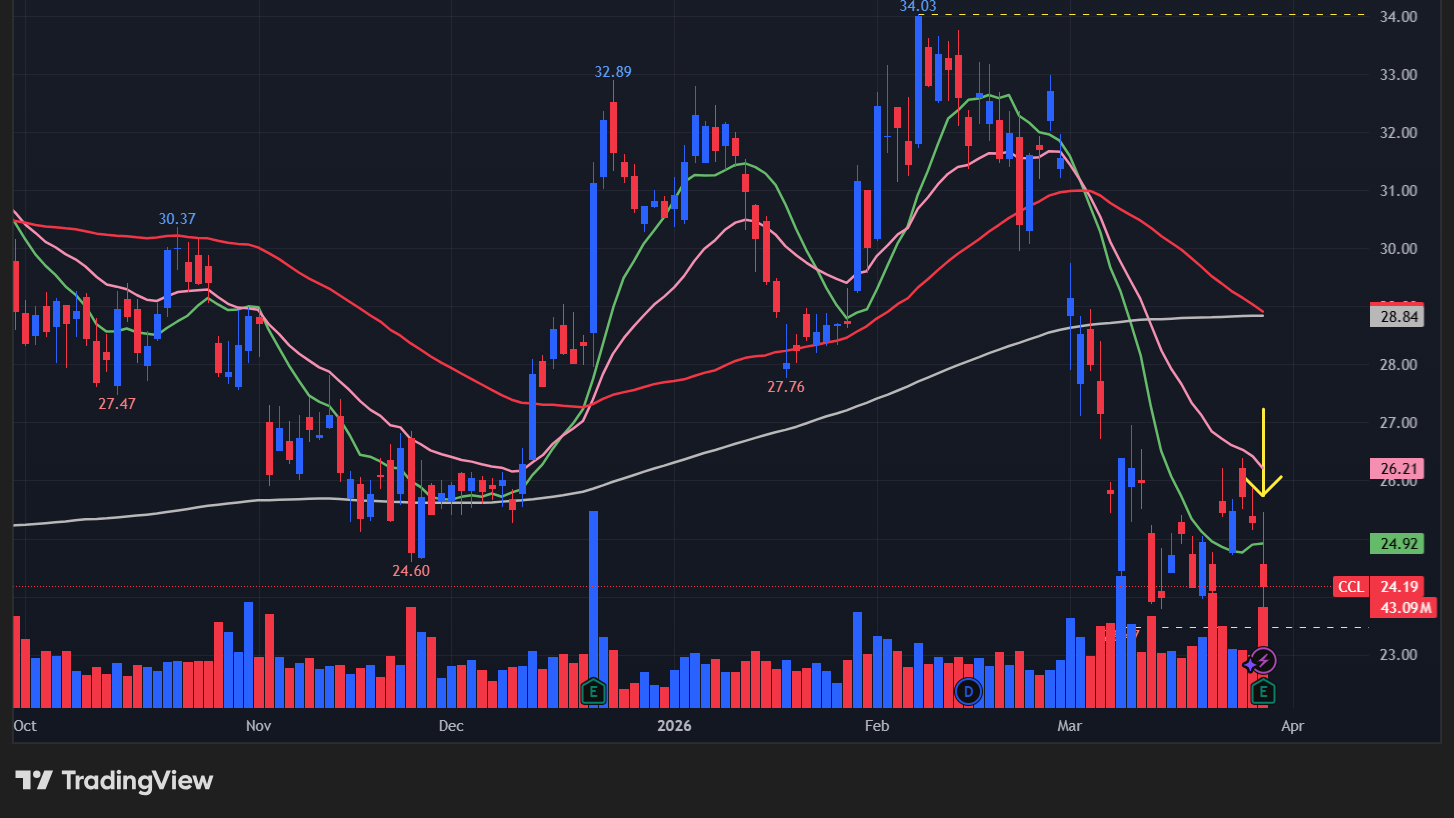
Task: Select the yellow dashed line at 34.00
Action: tap(1150, 15)
